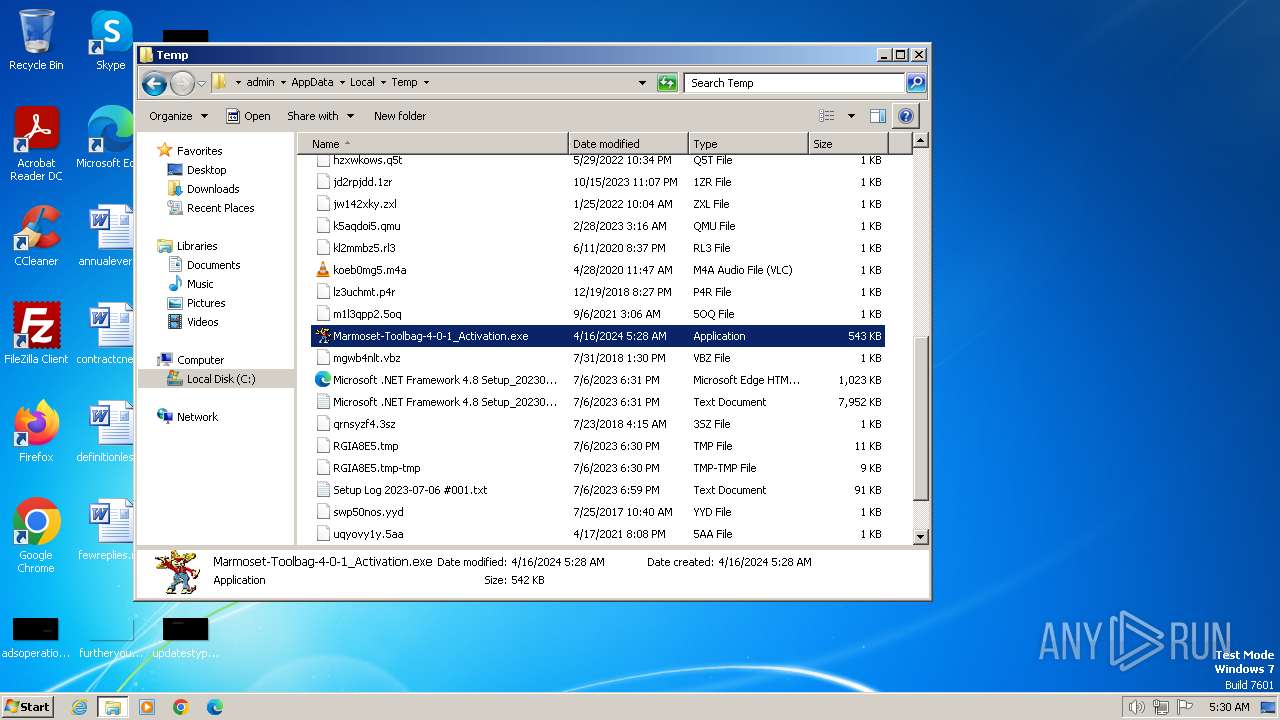1280x720 pixels.
Task: Sort by the Size column header
Action: (848, 144)
